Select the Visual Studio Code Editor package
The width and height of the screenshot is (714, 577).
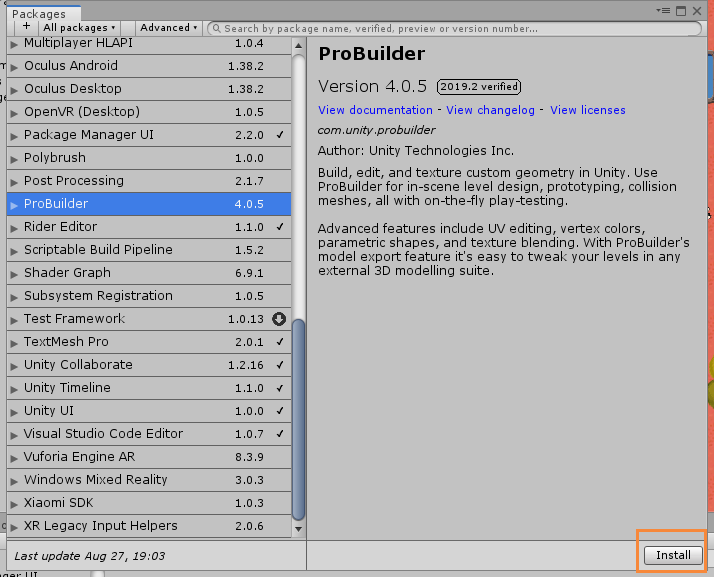point(149,434)
